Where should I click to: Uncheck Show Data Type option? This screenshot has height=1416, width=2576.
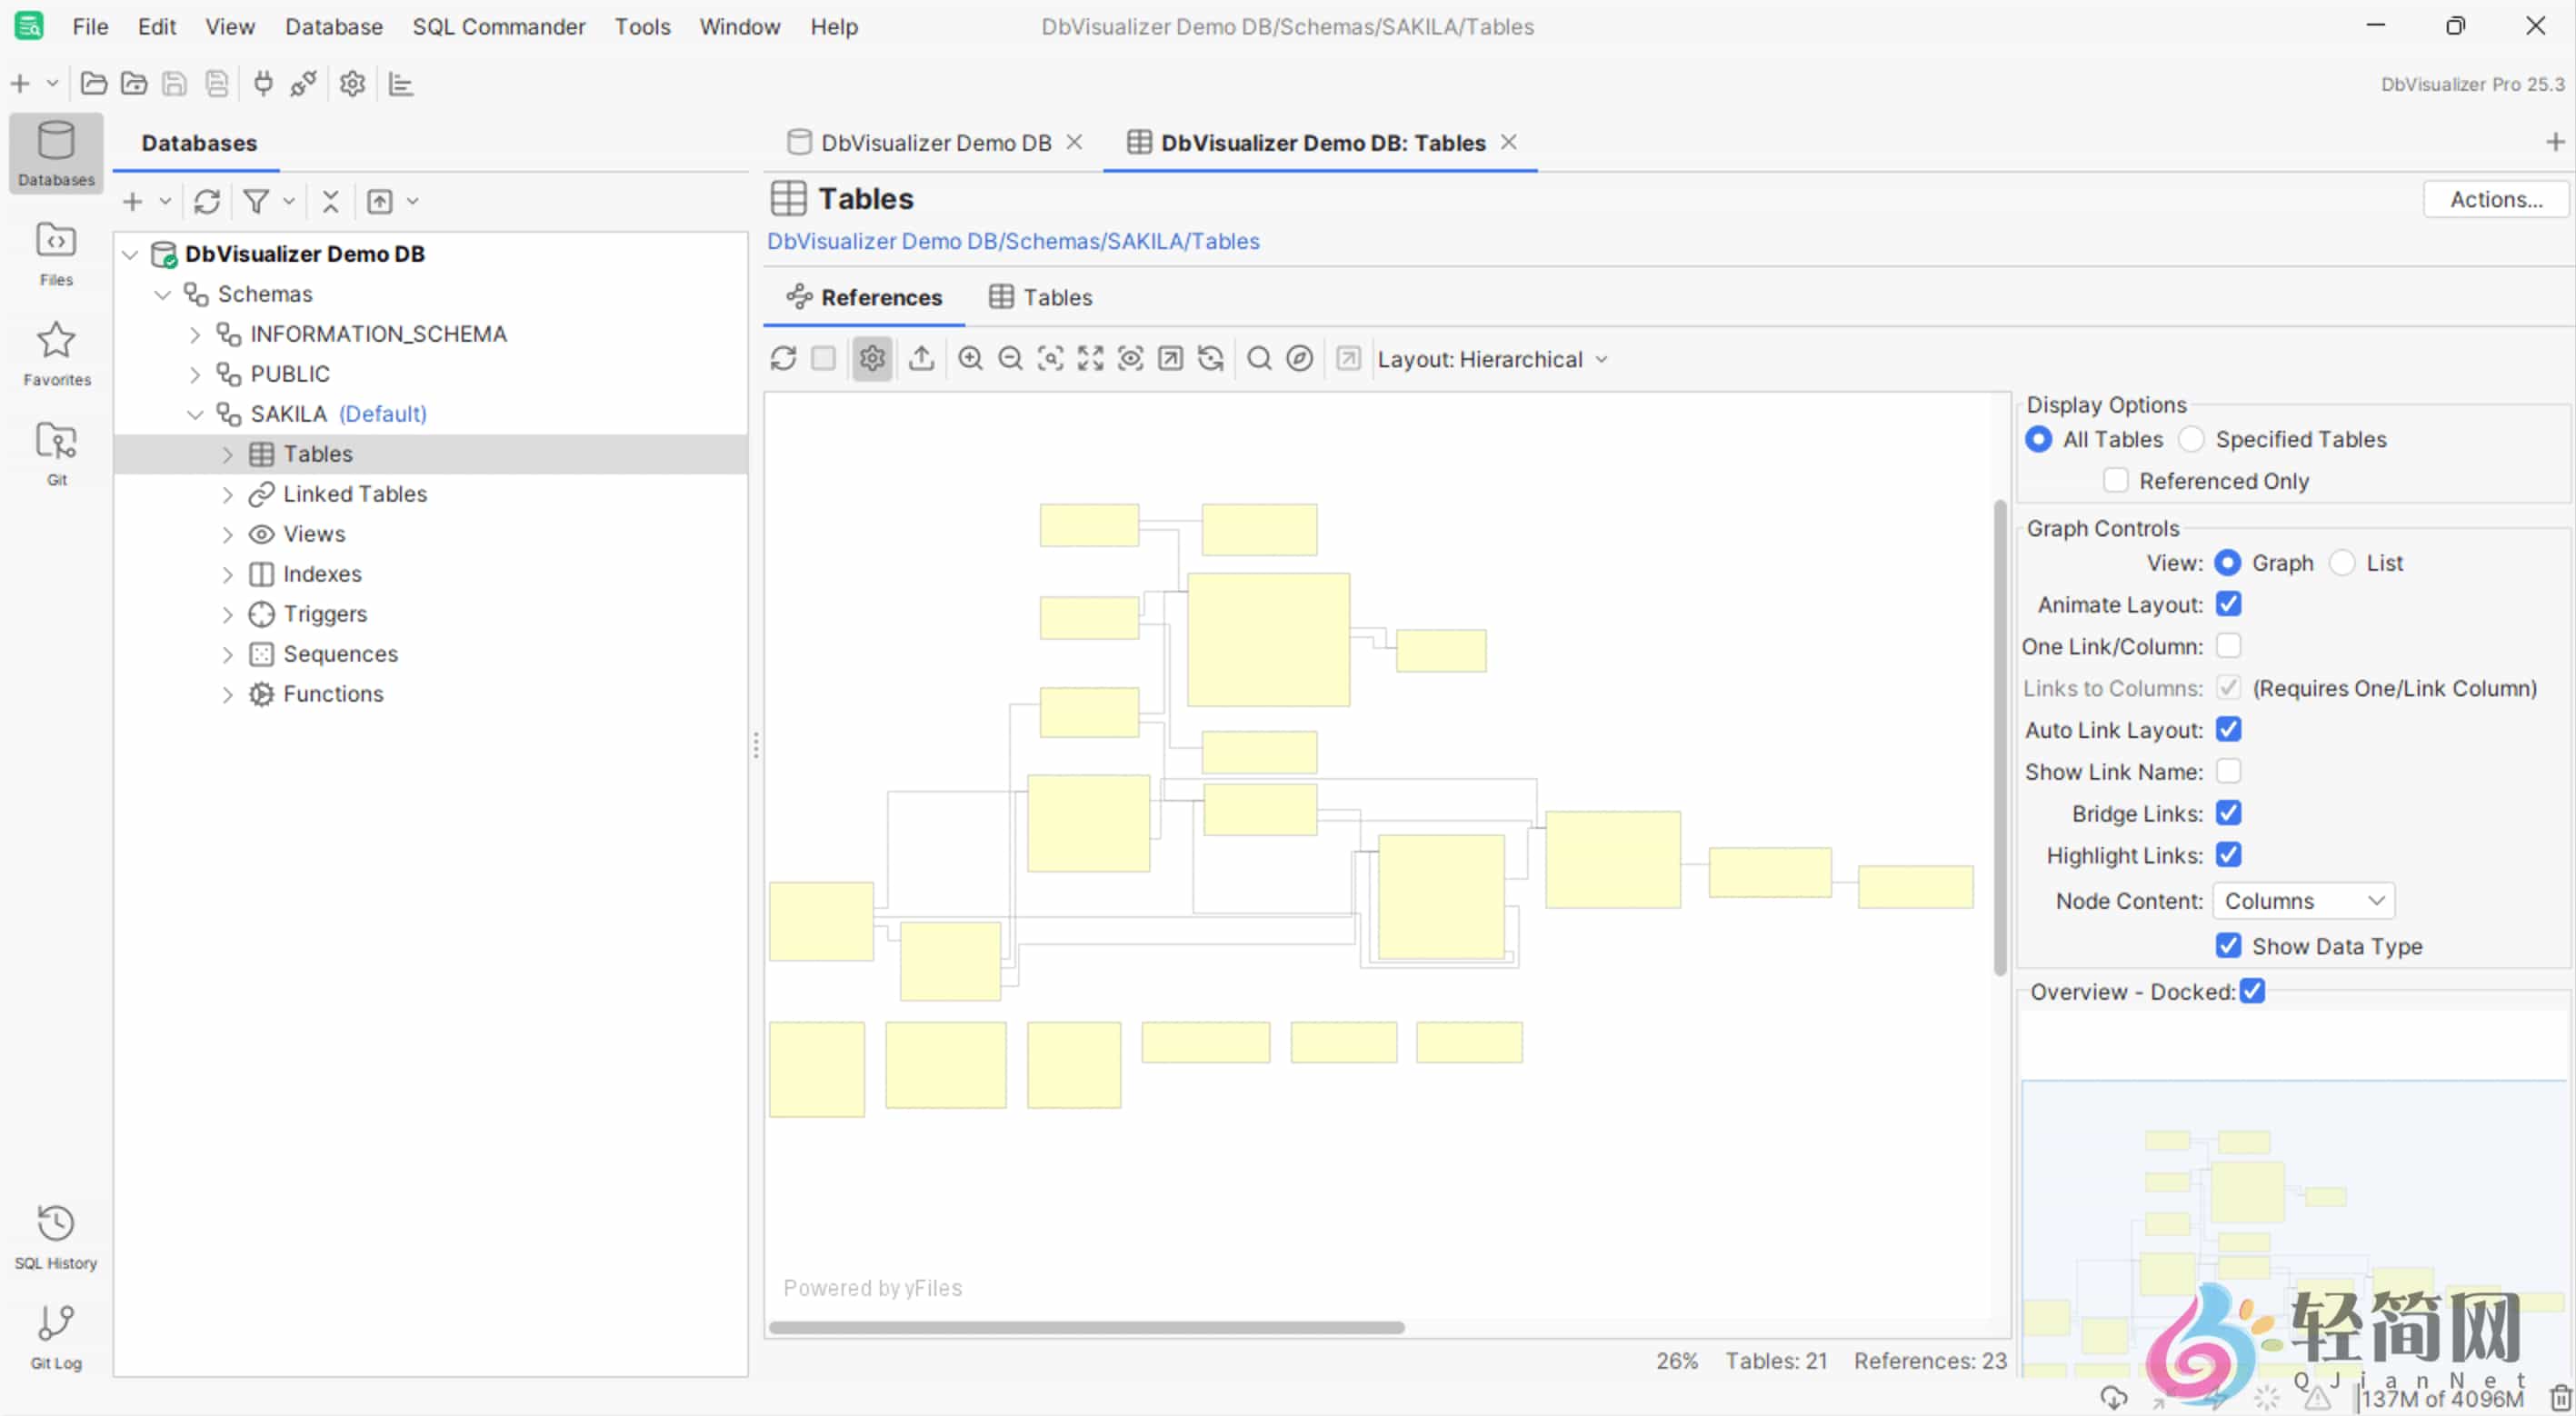click(2228, 945)
